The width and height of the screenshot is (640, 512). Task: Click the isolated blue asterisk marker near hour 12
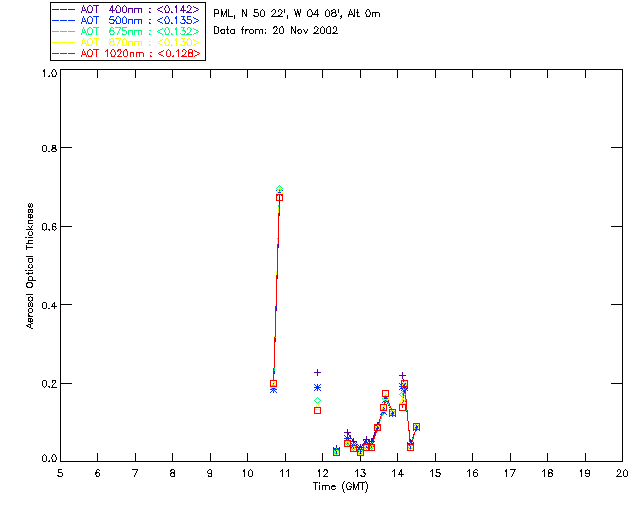pos(317,387)
